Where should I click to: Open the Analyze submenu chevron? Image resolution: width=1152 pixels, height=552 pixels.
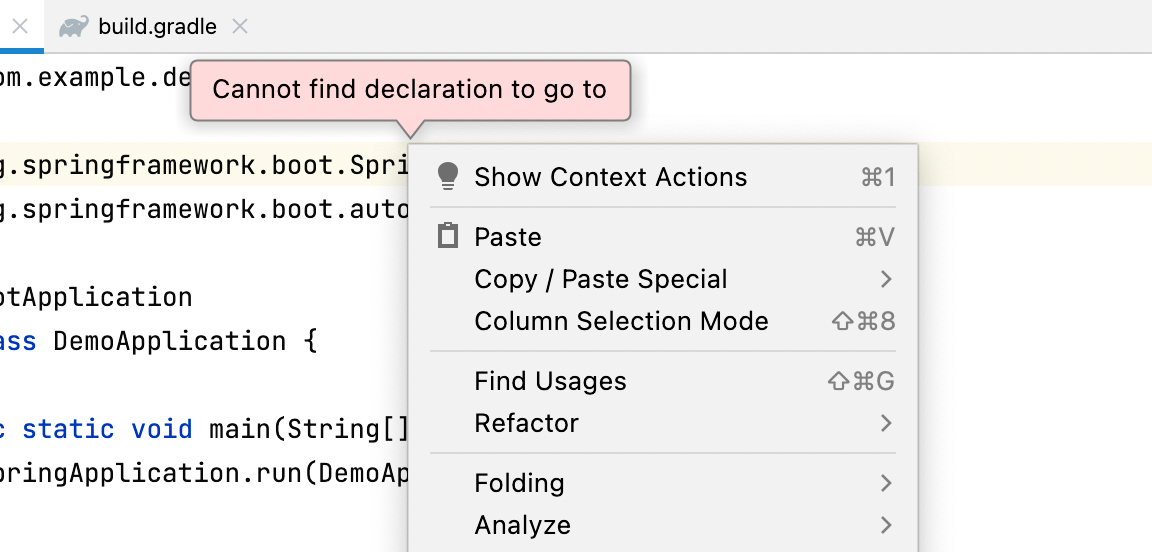[885, 525]
